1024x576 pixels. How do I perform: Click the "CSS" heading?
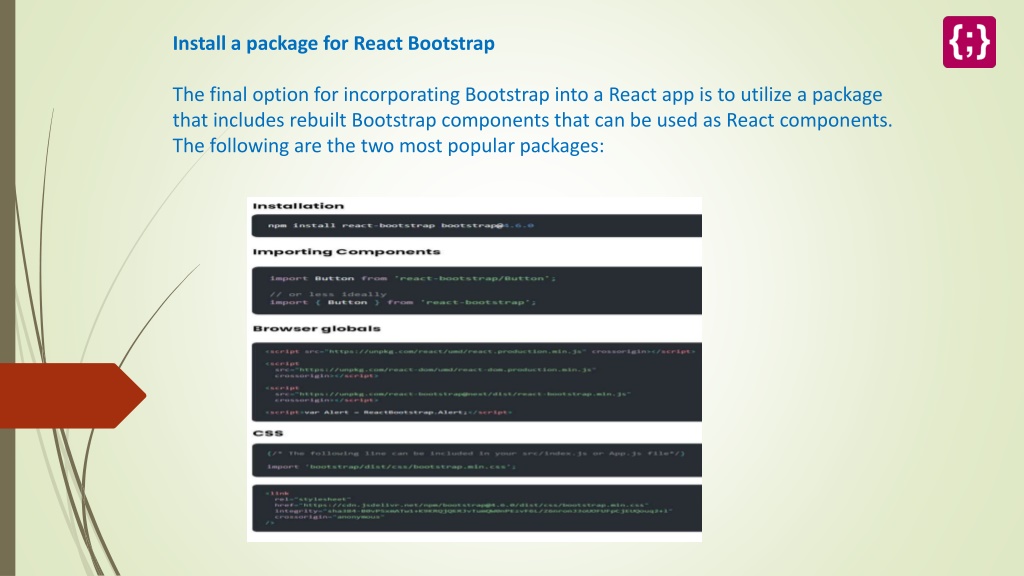268,433
